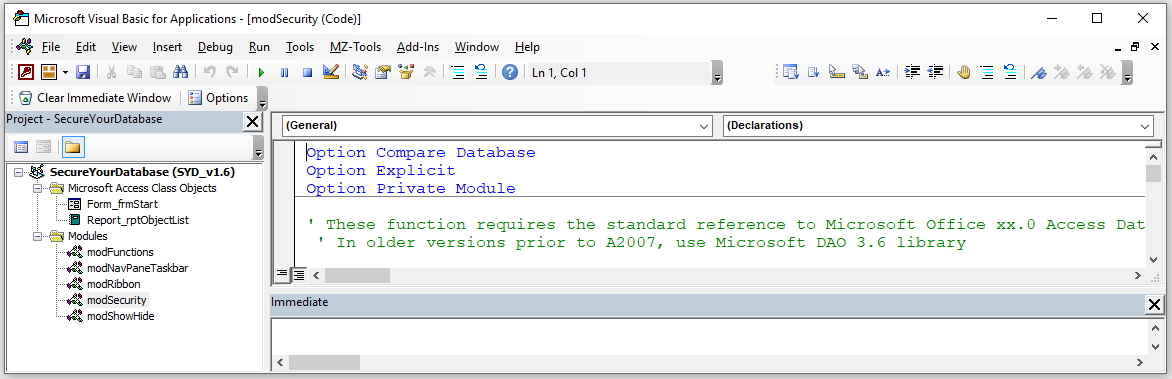Open the Edit toolbar options arrow after the bookmark icons

1127,73
